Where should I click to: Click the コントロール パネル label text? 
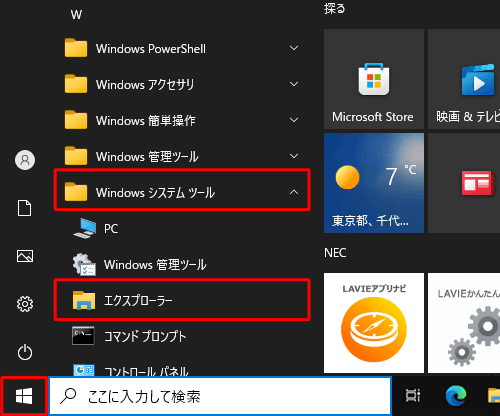(x=146, y=371)
